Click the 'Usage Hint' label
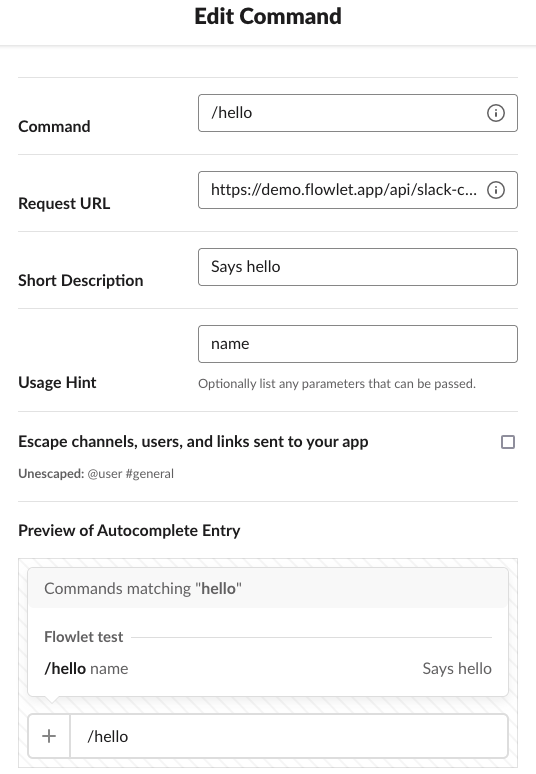The width and height of the screenshot is (536, 774). click(57, 383)
